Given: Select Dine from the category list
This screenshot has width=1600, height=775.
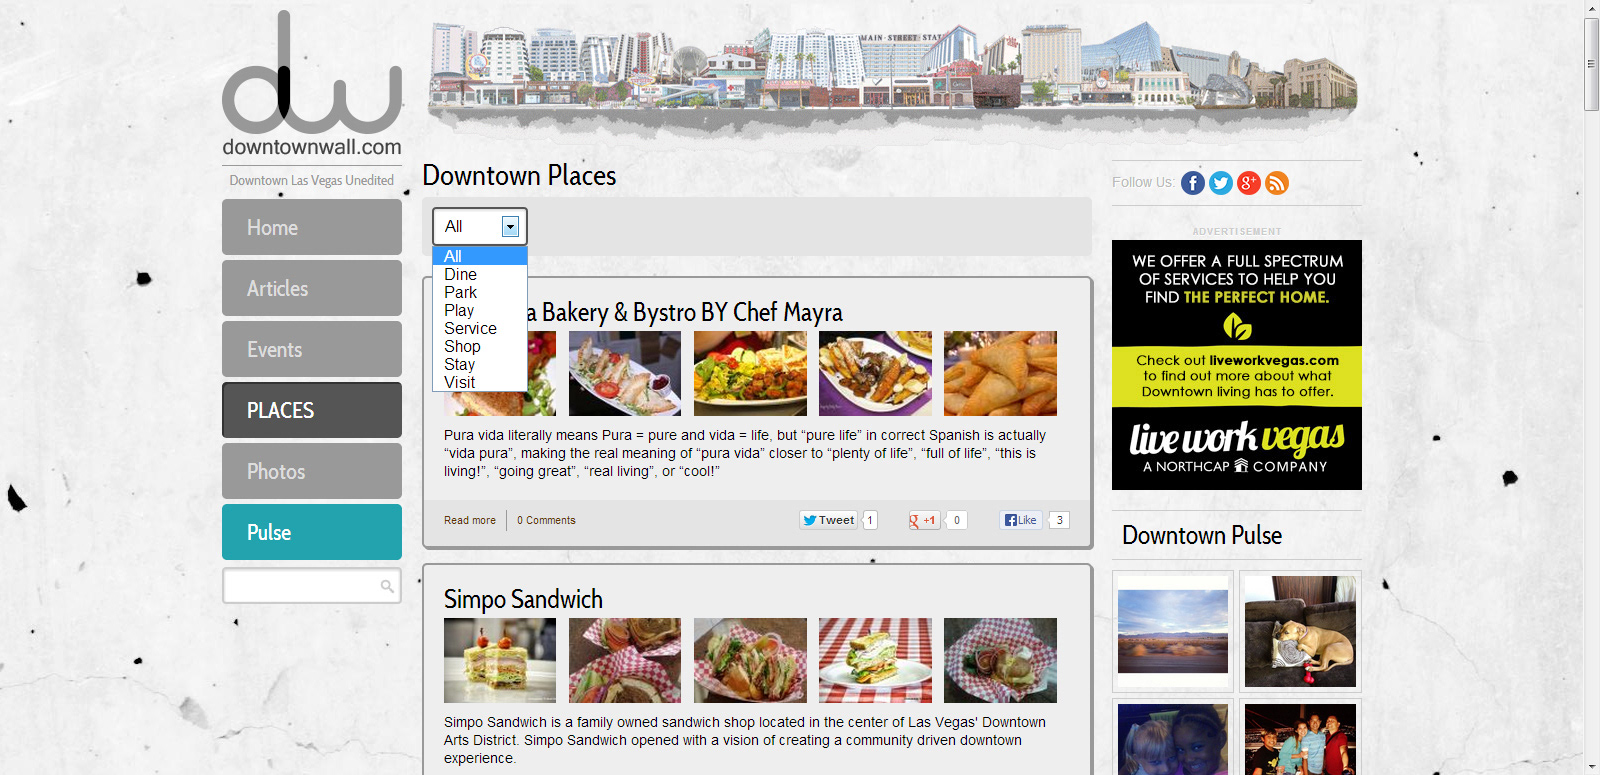Looking at the screenshot, I should click(460, 275).
